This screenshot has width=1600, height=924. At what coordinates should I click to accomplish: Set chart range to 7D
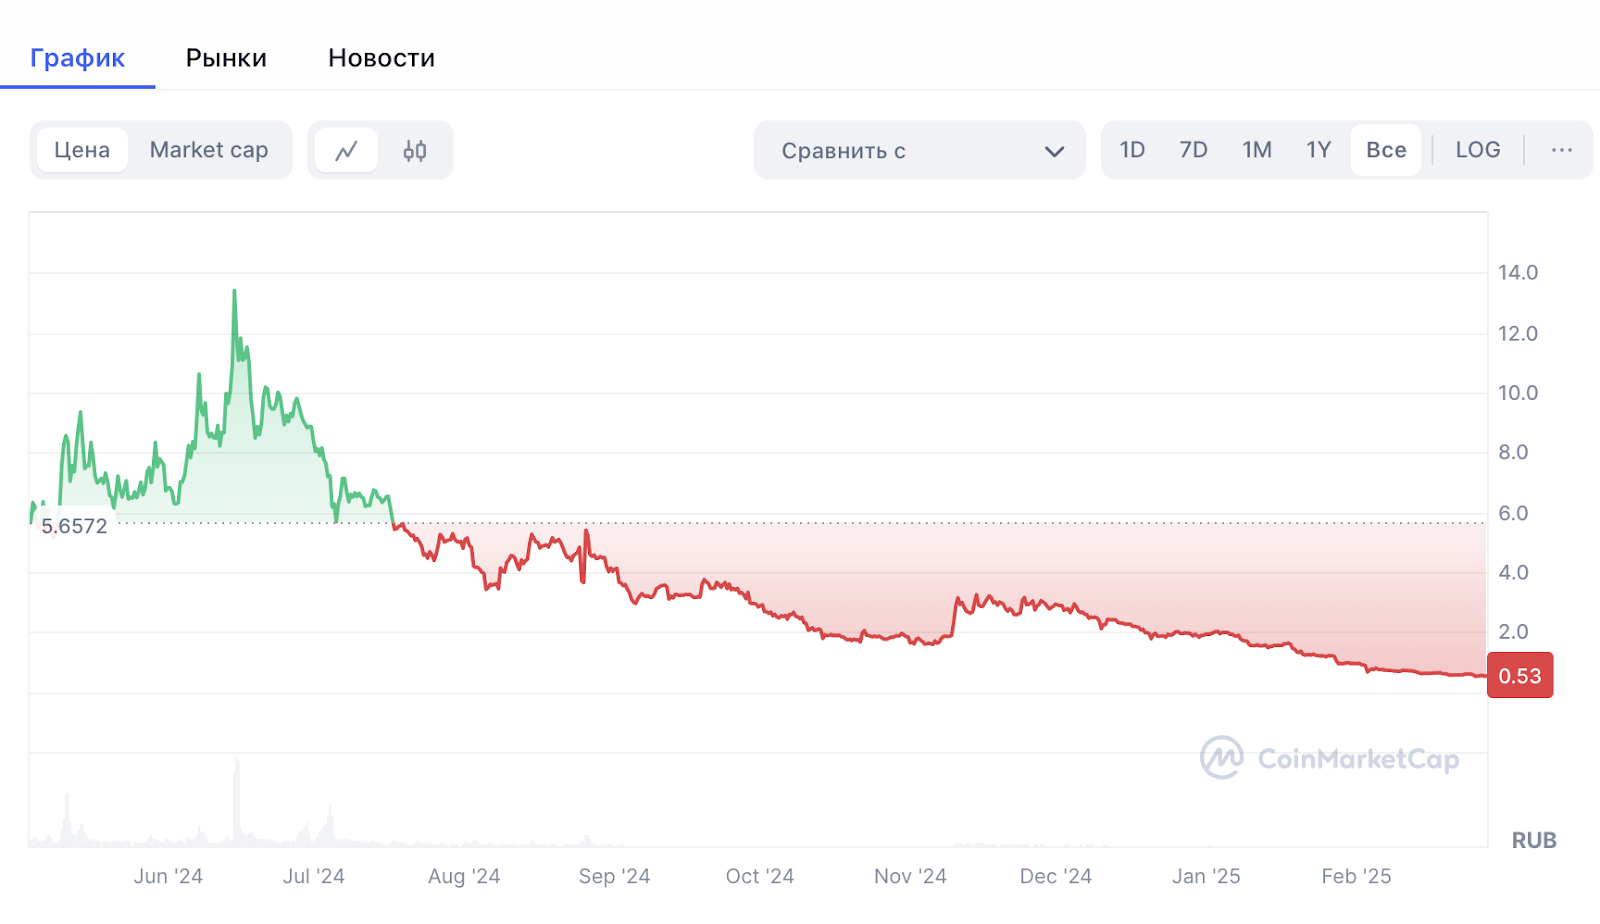tap(1193, 150)
